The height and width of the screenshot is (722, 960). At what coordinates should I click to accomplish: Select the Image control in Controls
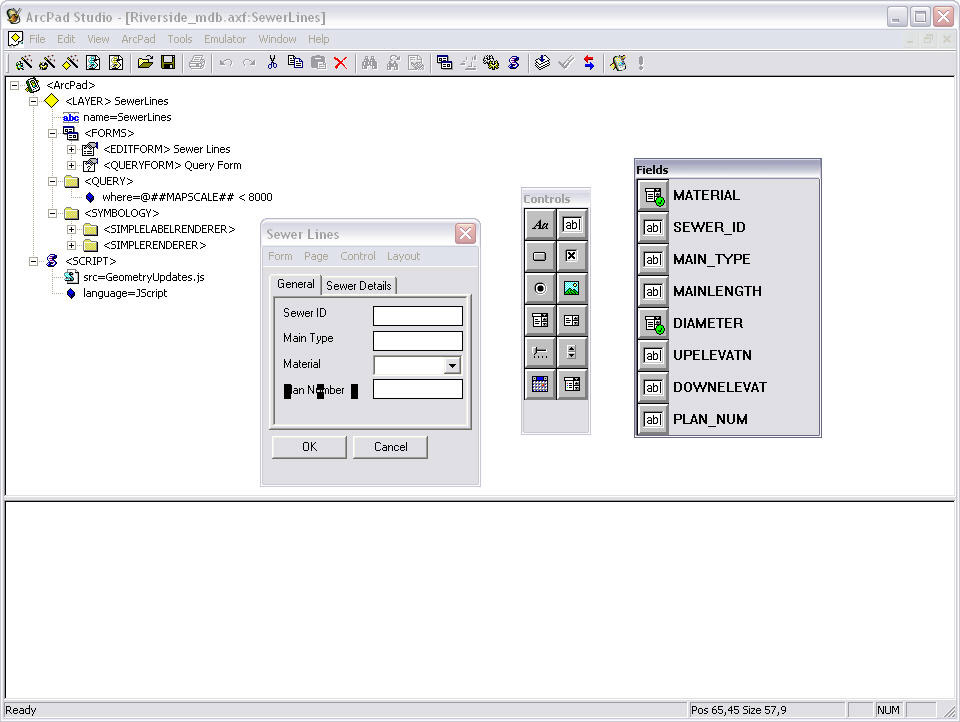click(572, 288)
